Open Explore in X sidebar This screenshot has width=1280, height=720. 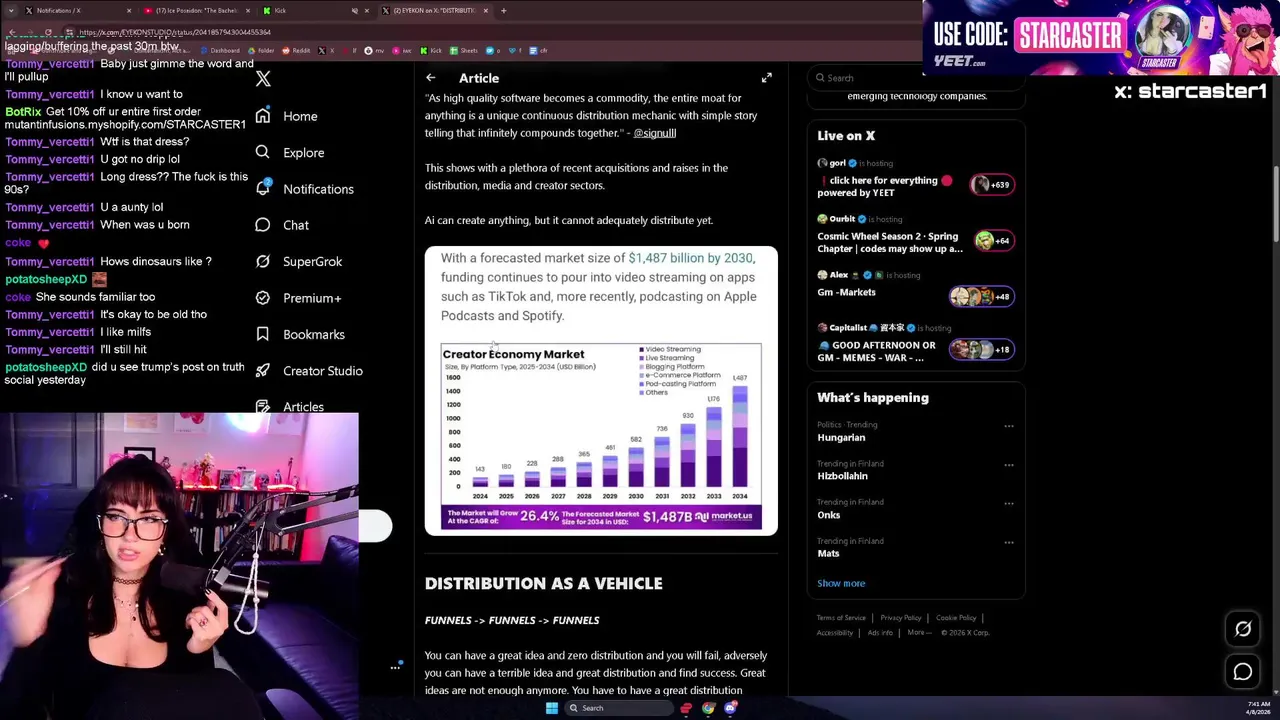pos(289,153)
